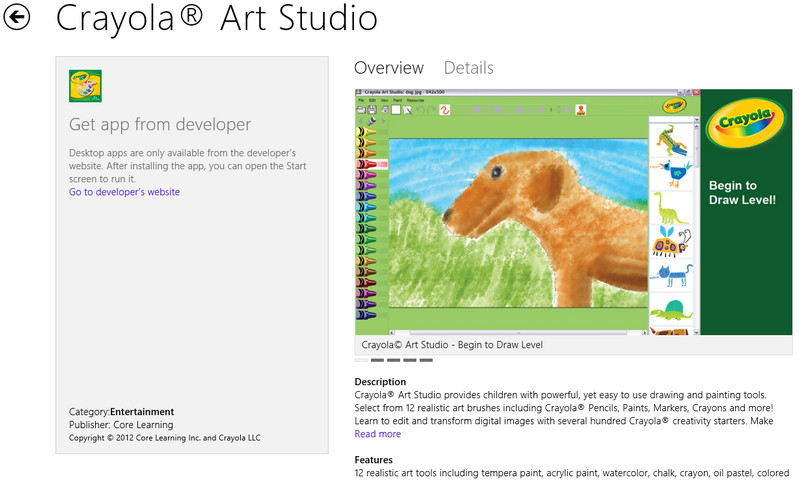Screen dimensions: 799x481
Task: Click the back arrow button
Action: 17,17
